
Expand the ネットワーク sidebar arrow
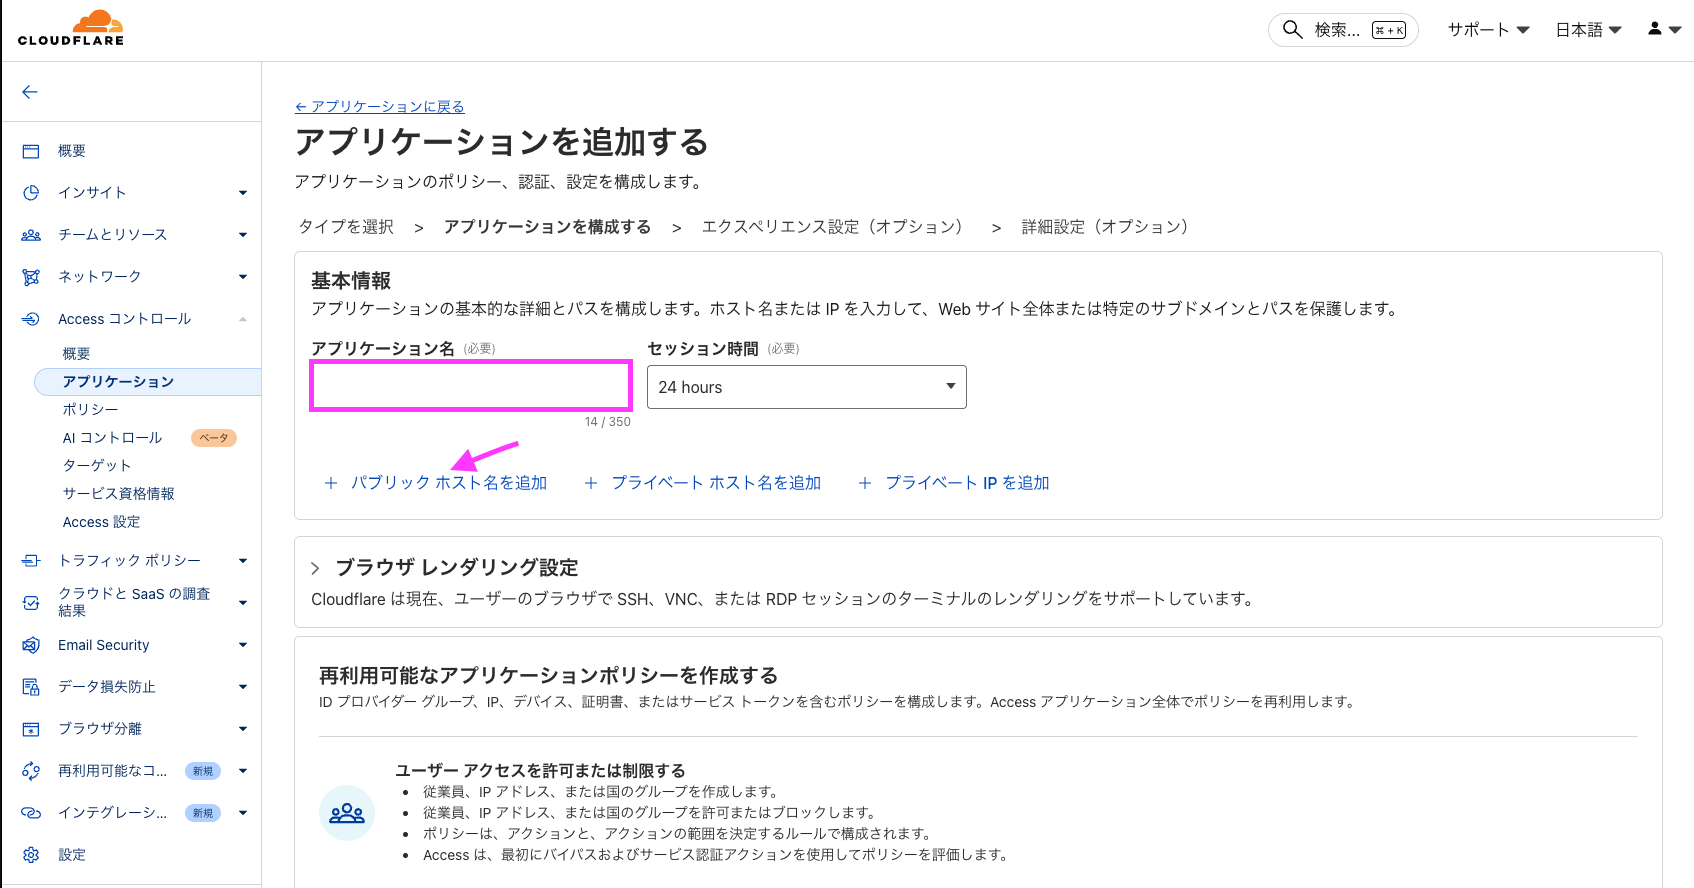point(243,277)
